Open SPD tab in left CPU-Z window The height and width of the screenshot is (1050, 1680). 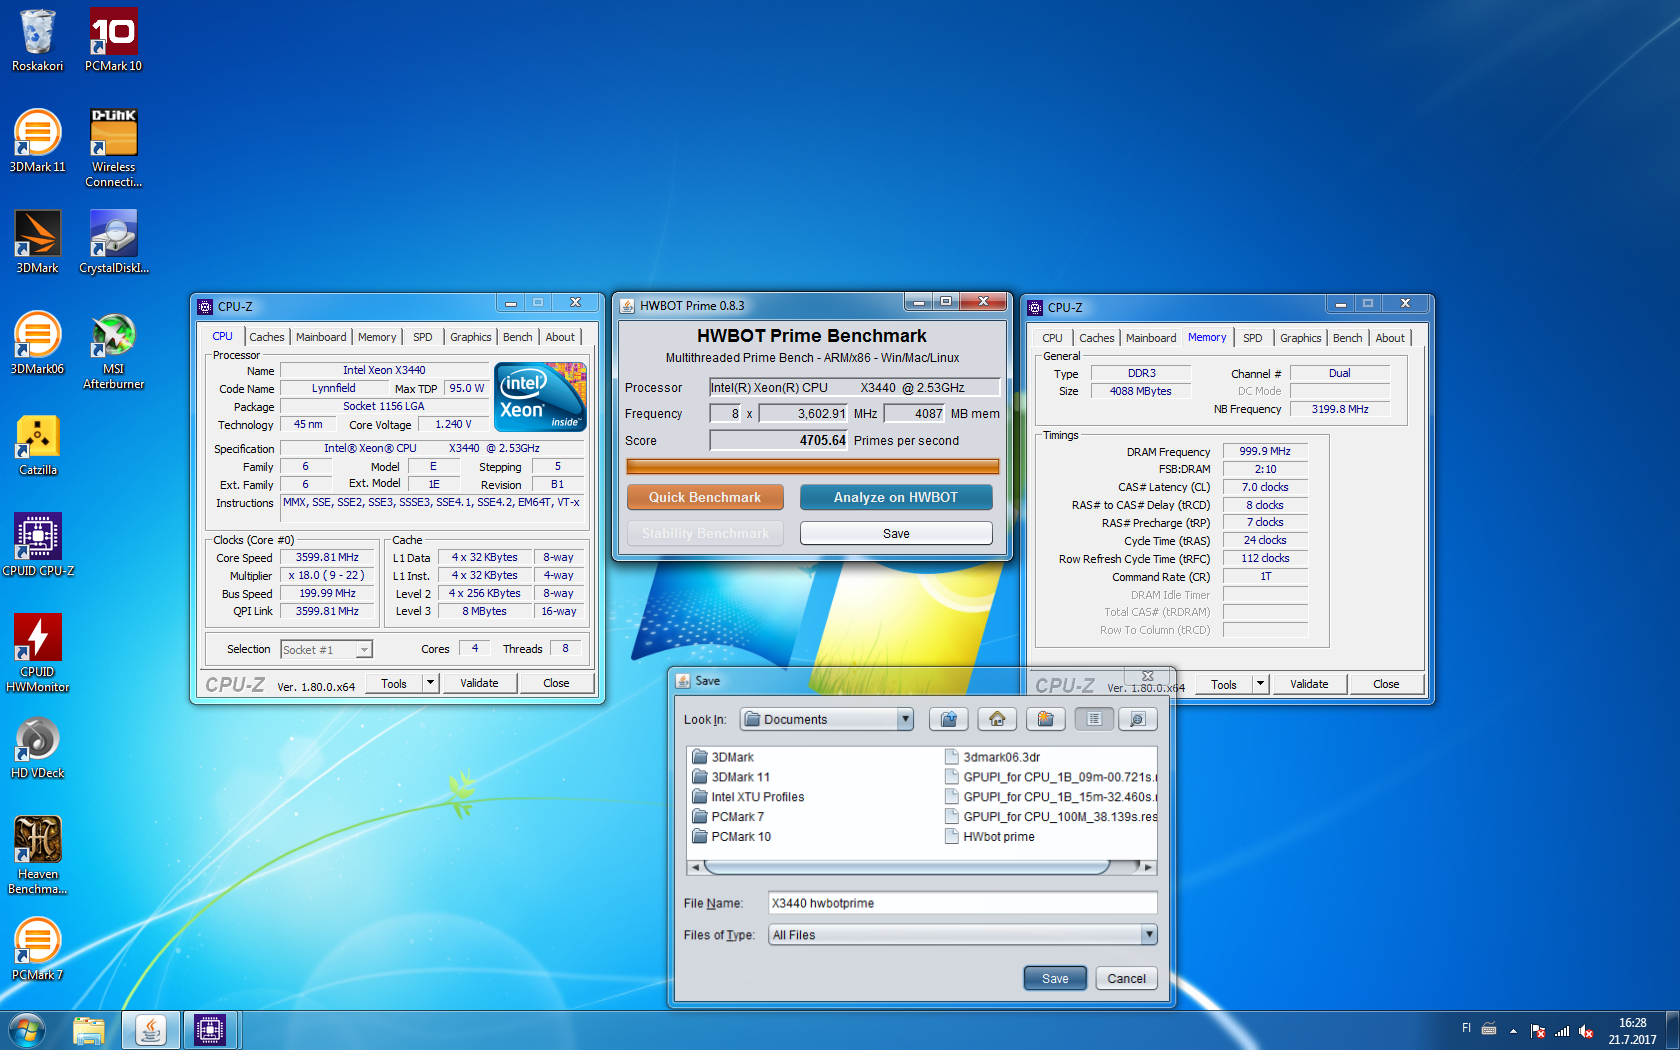click(x=423, y=337)
